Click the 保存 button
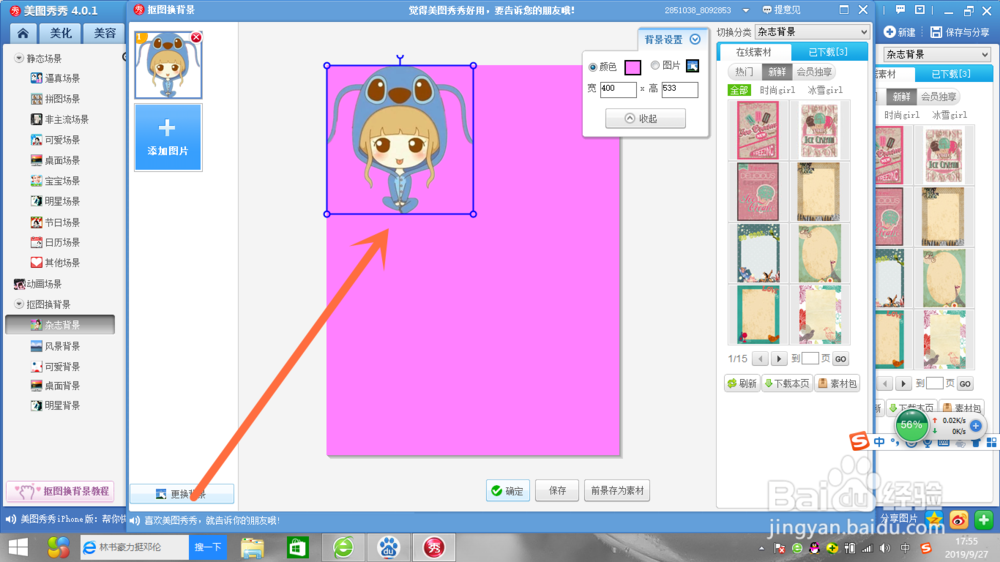The image size is (1000, 562). coord(557,491)
